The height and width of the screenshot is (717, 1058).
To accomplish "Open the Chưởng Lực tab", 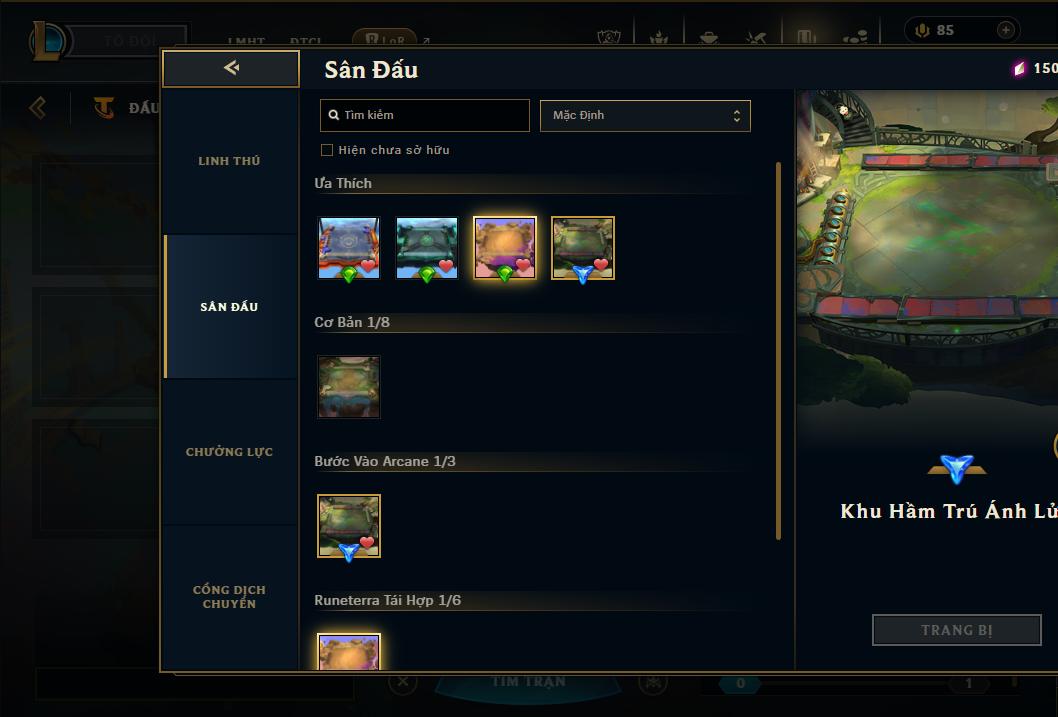I will (x=229, y=452).
